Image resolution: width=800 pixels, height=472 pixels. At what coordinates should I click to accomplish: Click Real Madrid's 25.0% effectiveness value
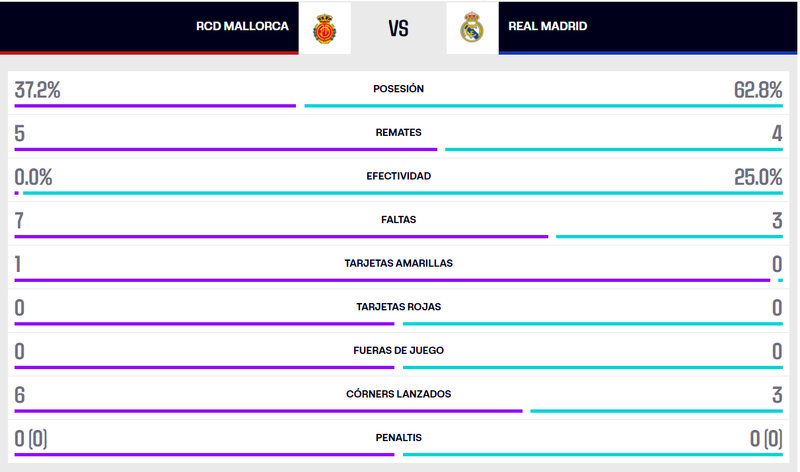tap(757, 177)
